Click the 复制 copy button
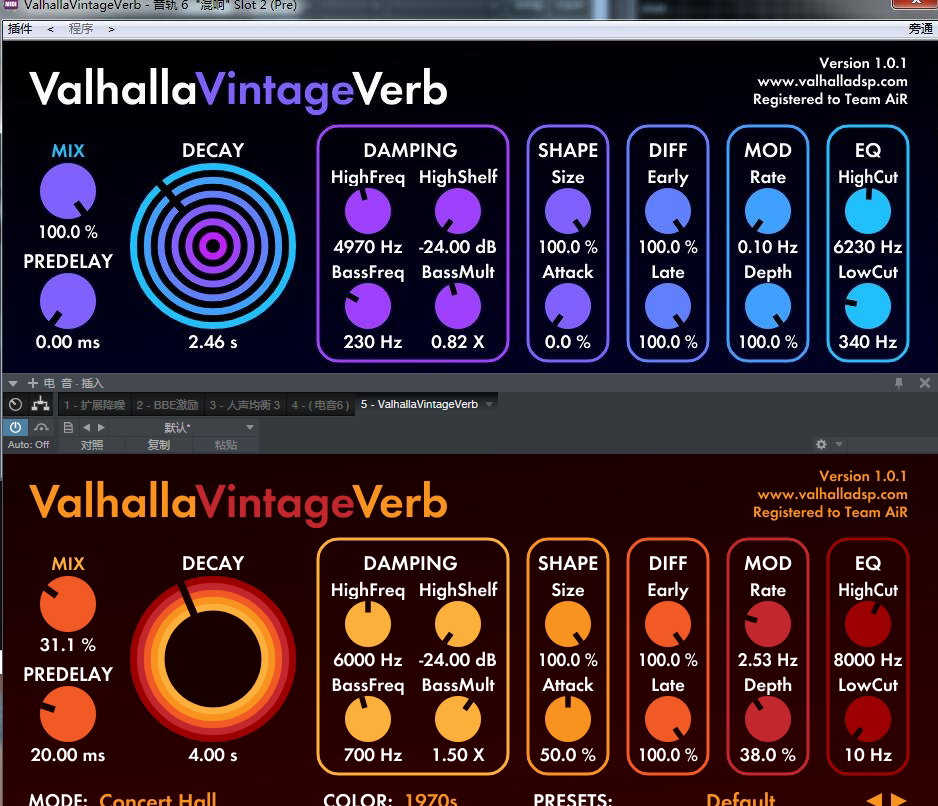The width and height of the screenshot is (938, 806). (159, 445)
